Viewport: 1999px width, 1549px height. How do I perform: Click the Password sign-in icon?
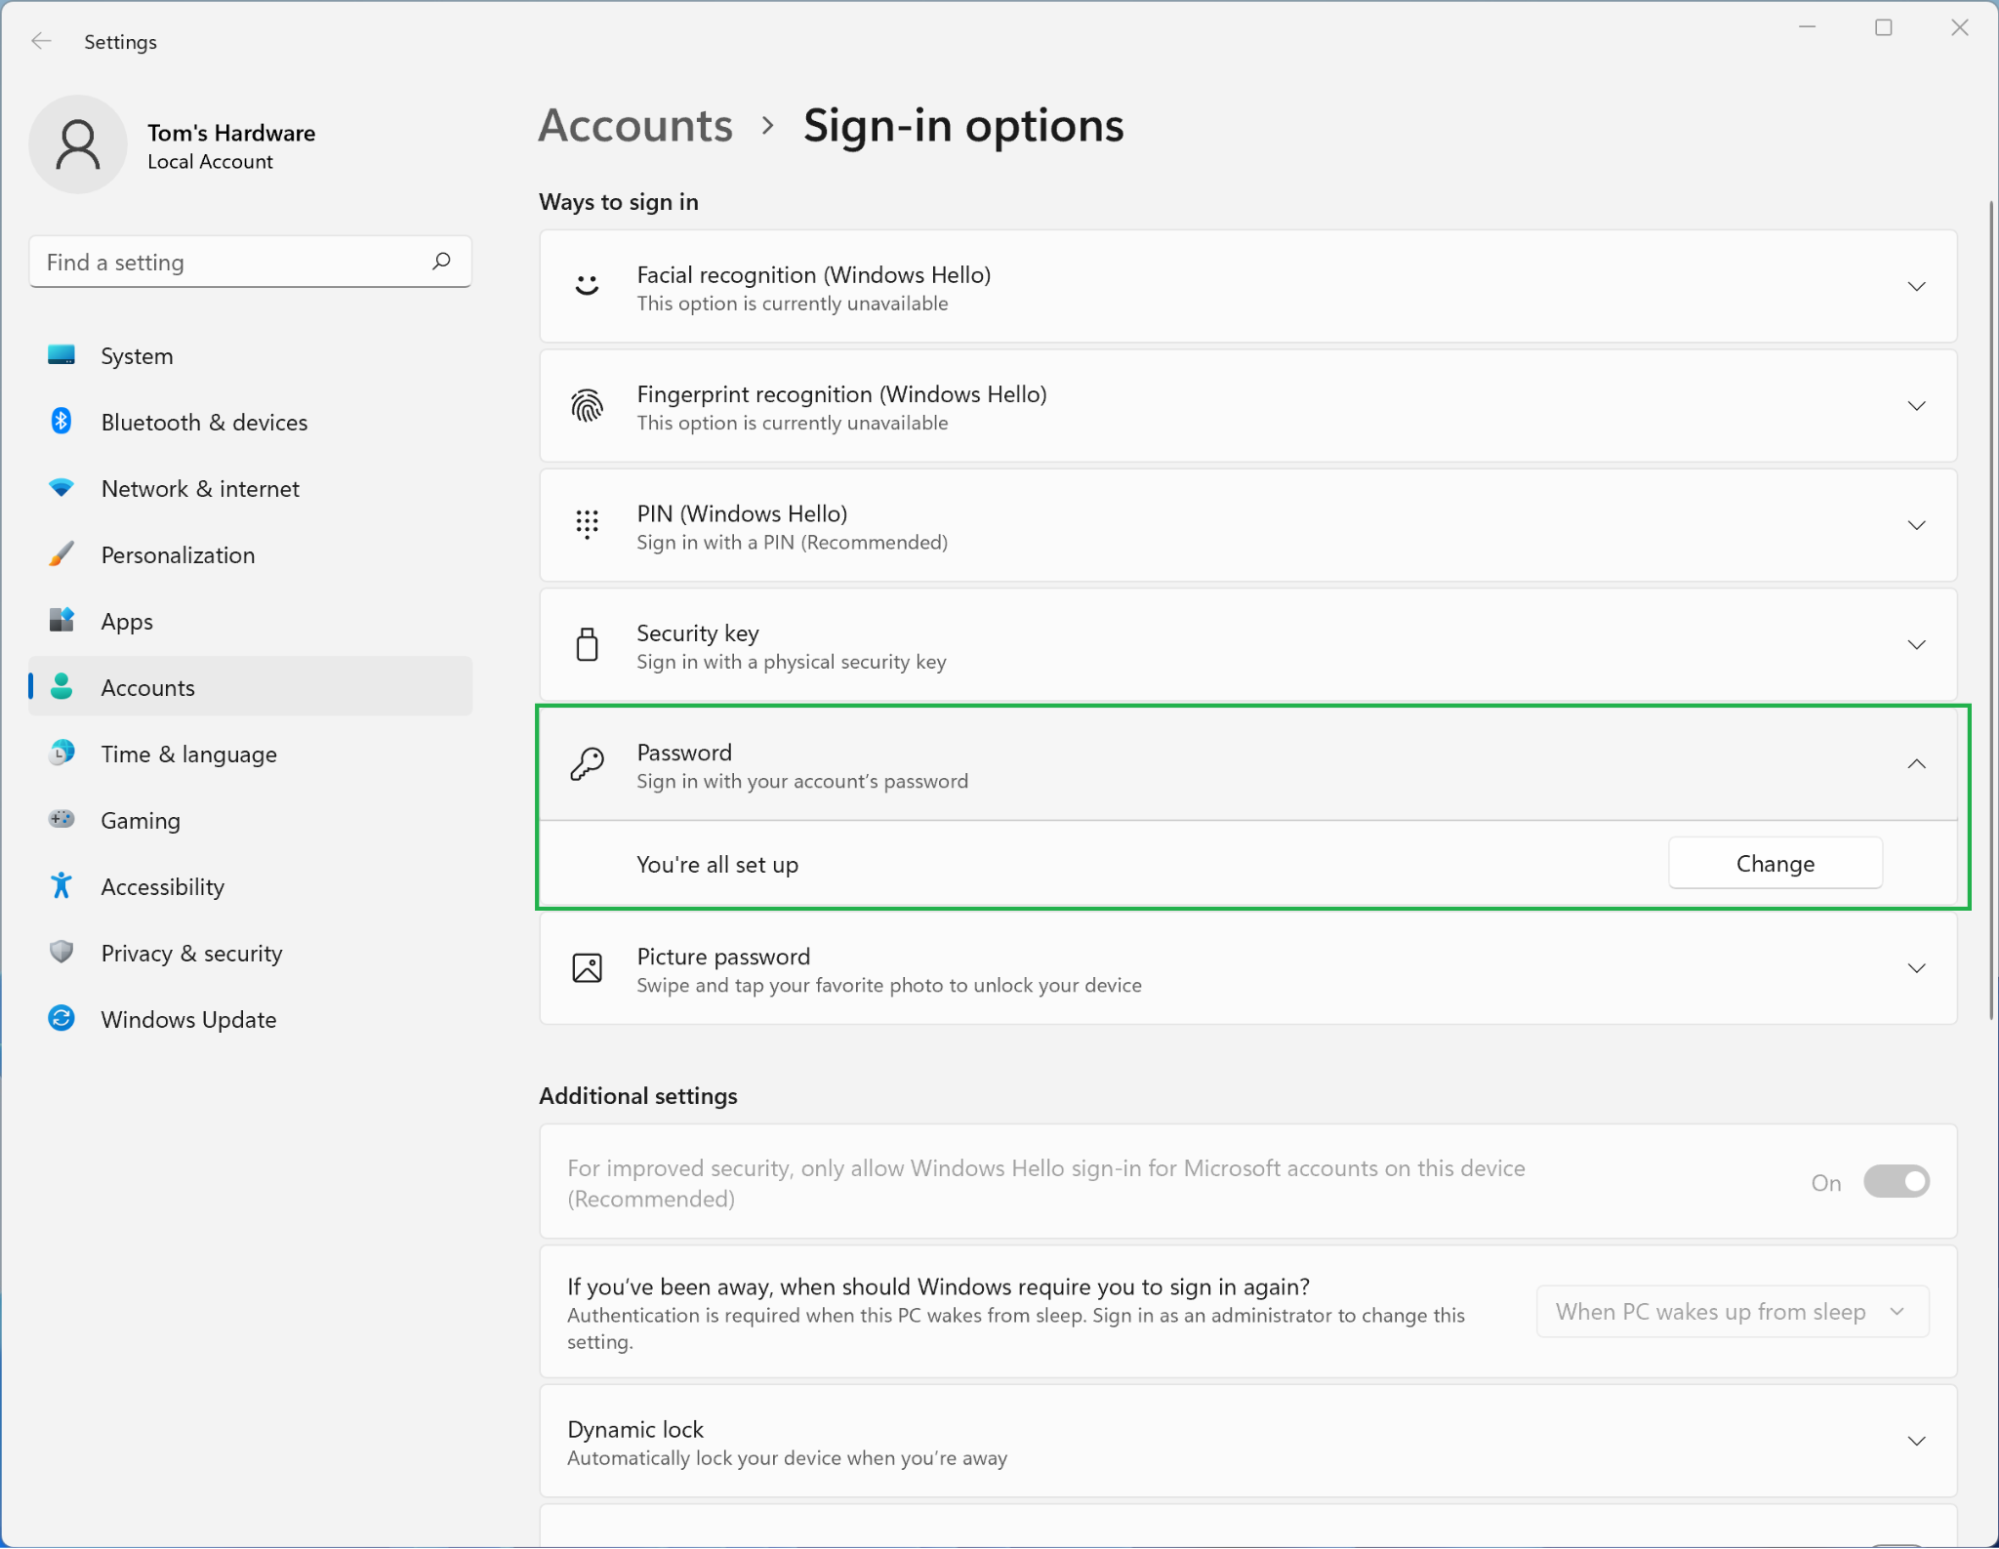(x=586, y=764)
